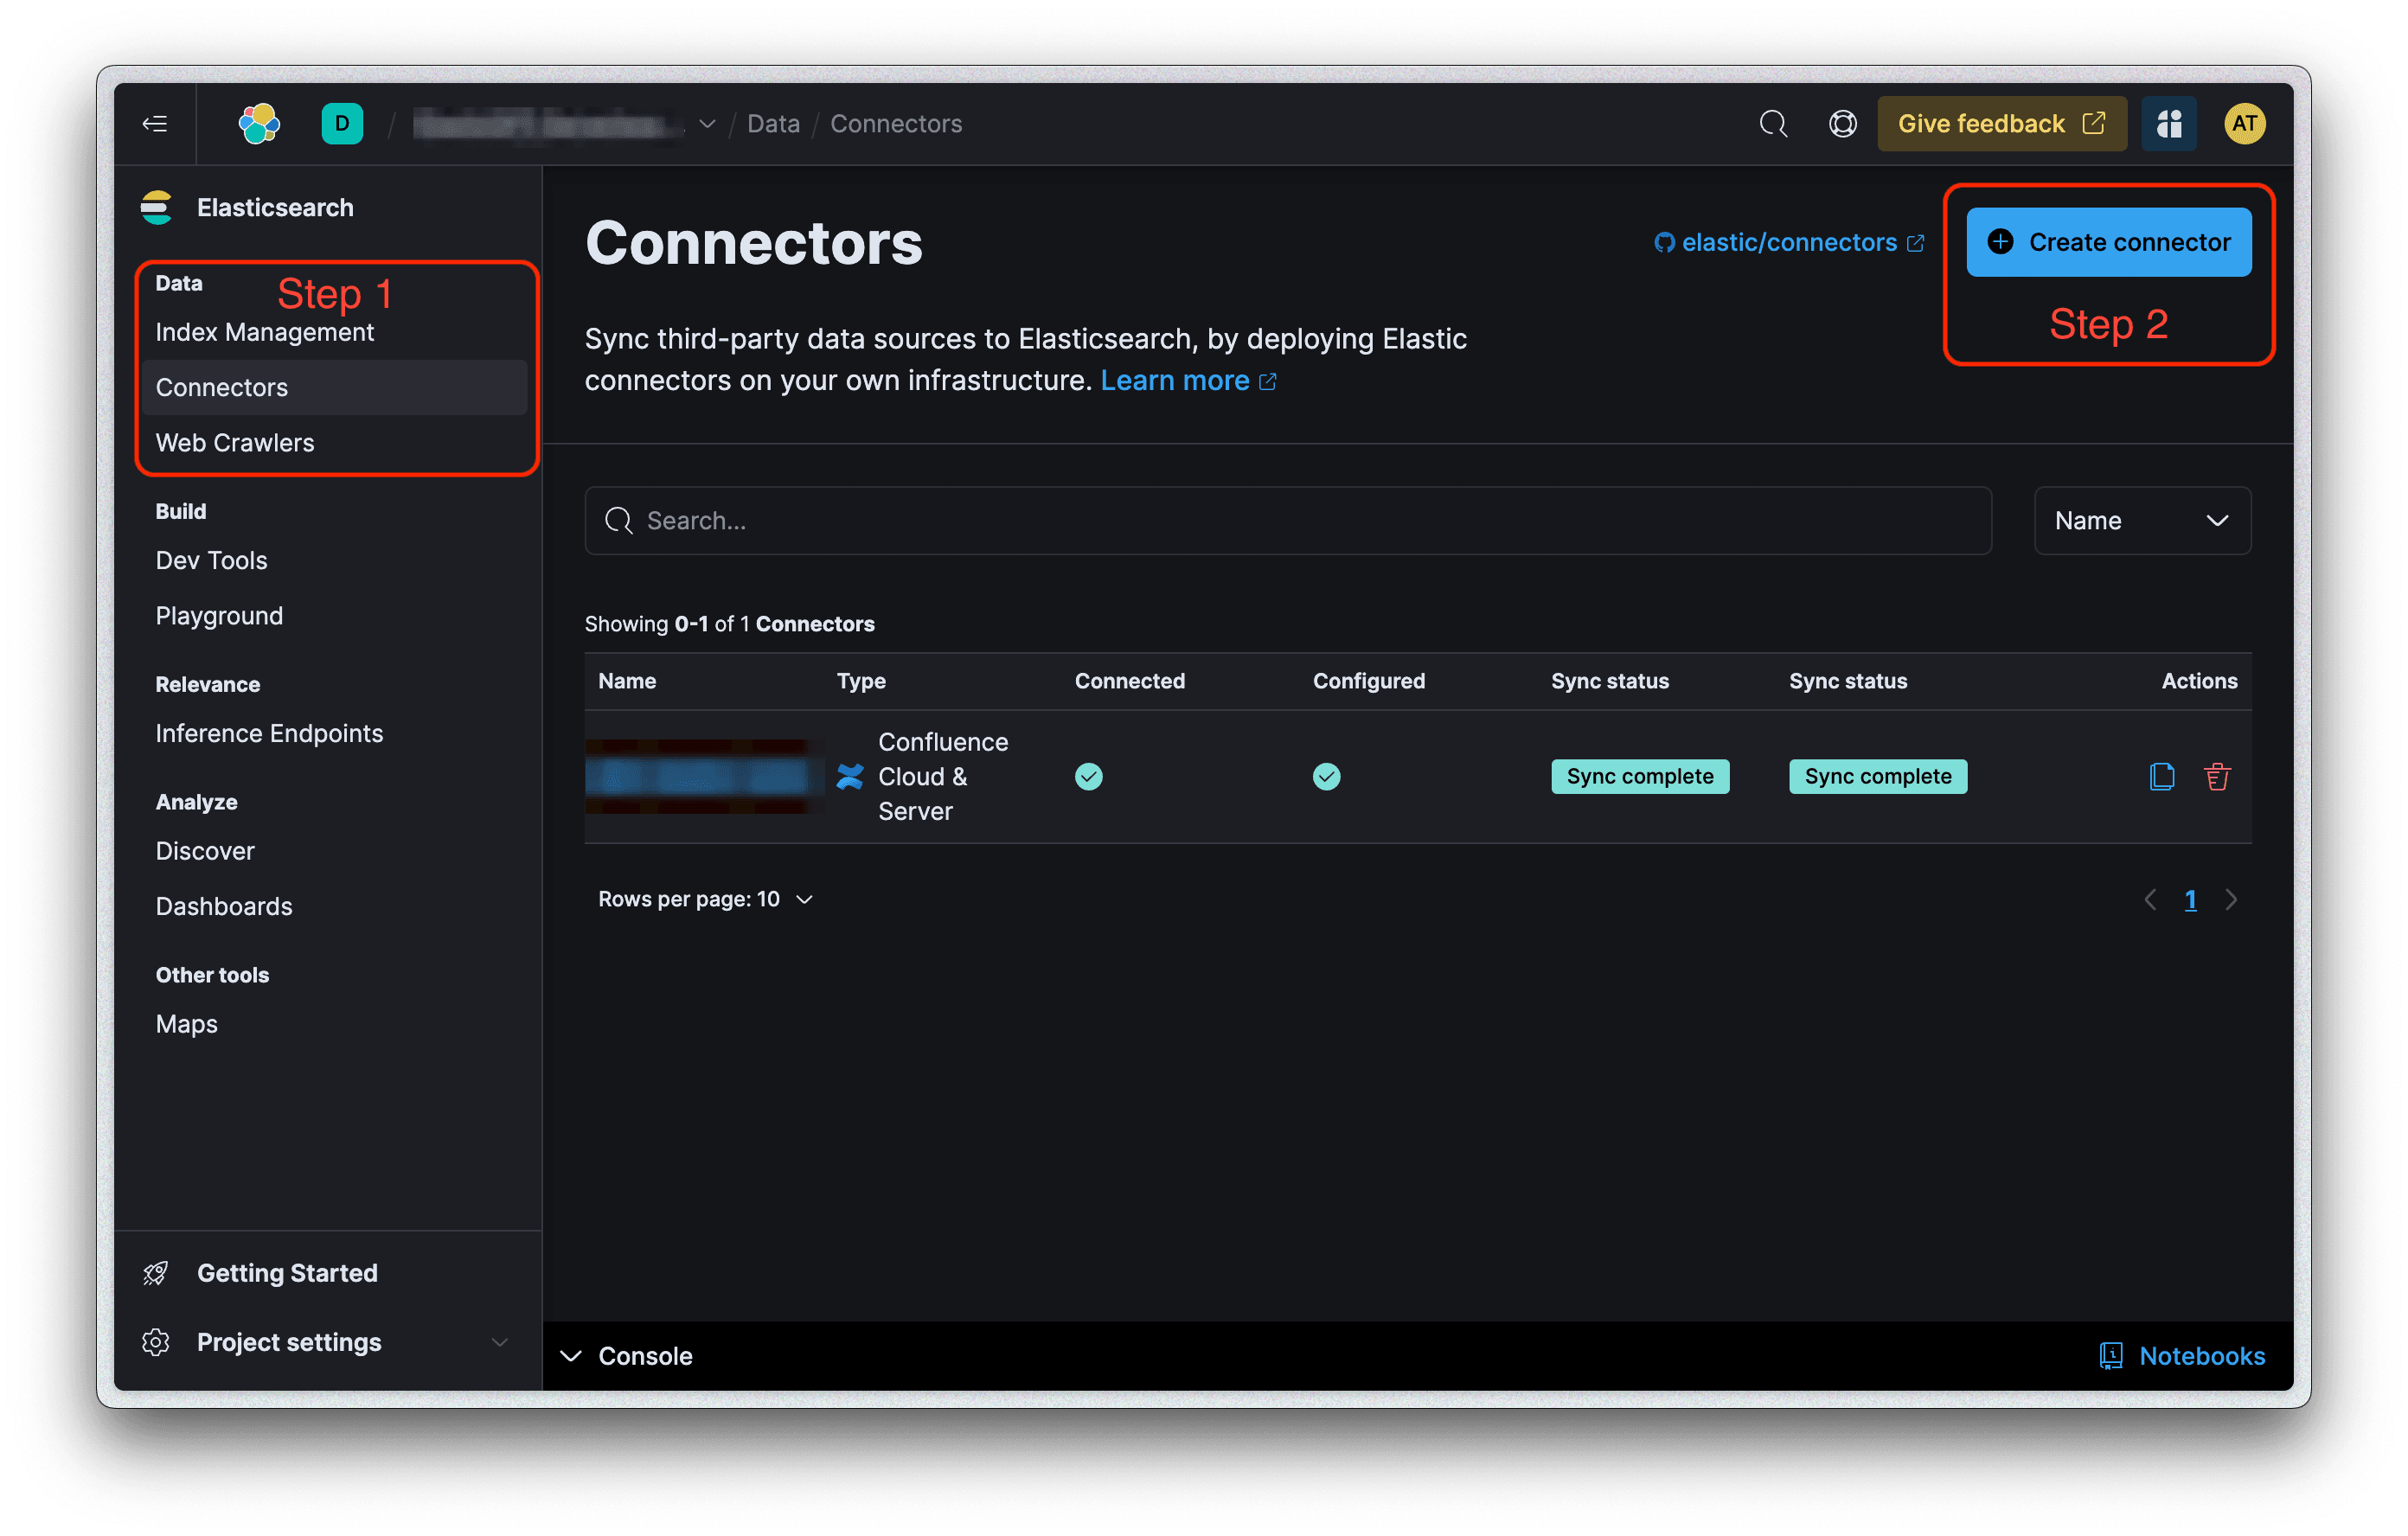Expand the Console panel chevron
The height and width of the screenshot is (1536, 2408).
(x=570, y=1355)
